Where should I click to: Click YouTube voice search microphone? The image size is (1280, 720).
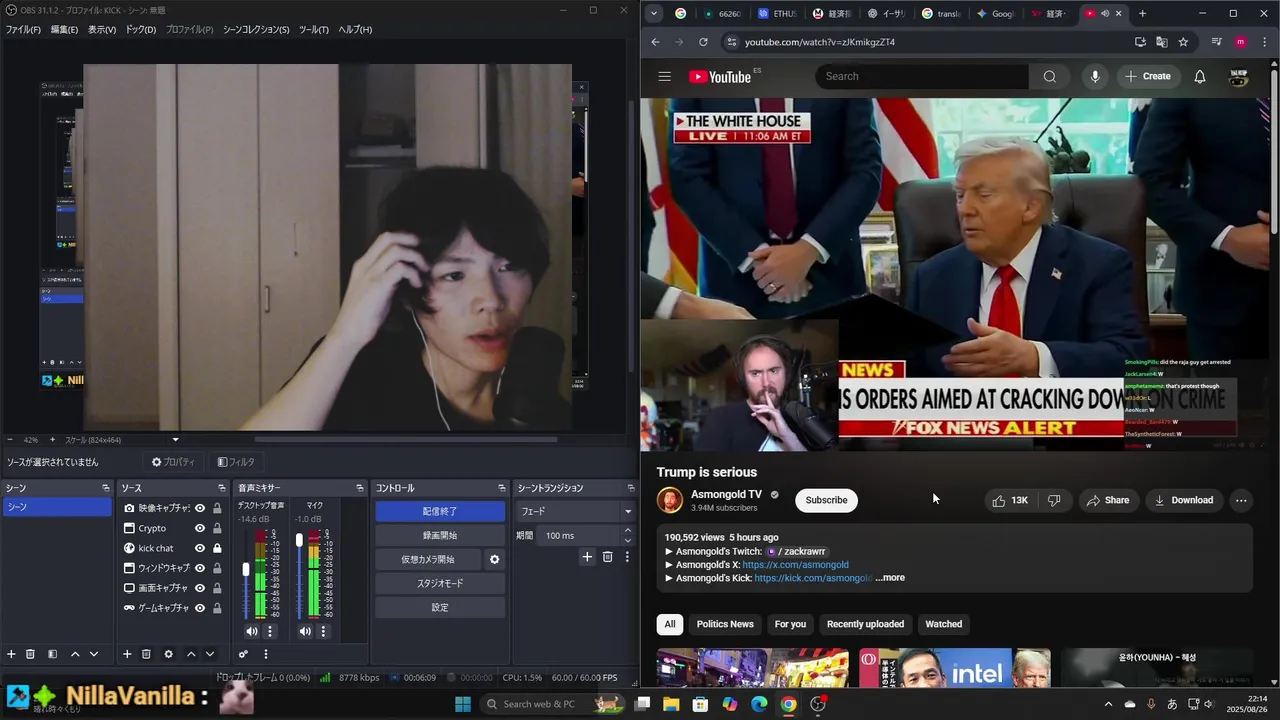(1095, 76)
